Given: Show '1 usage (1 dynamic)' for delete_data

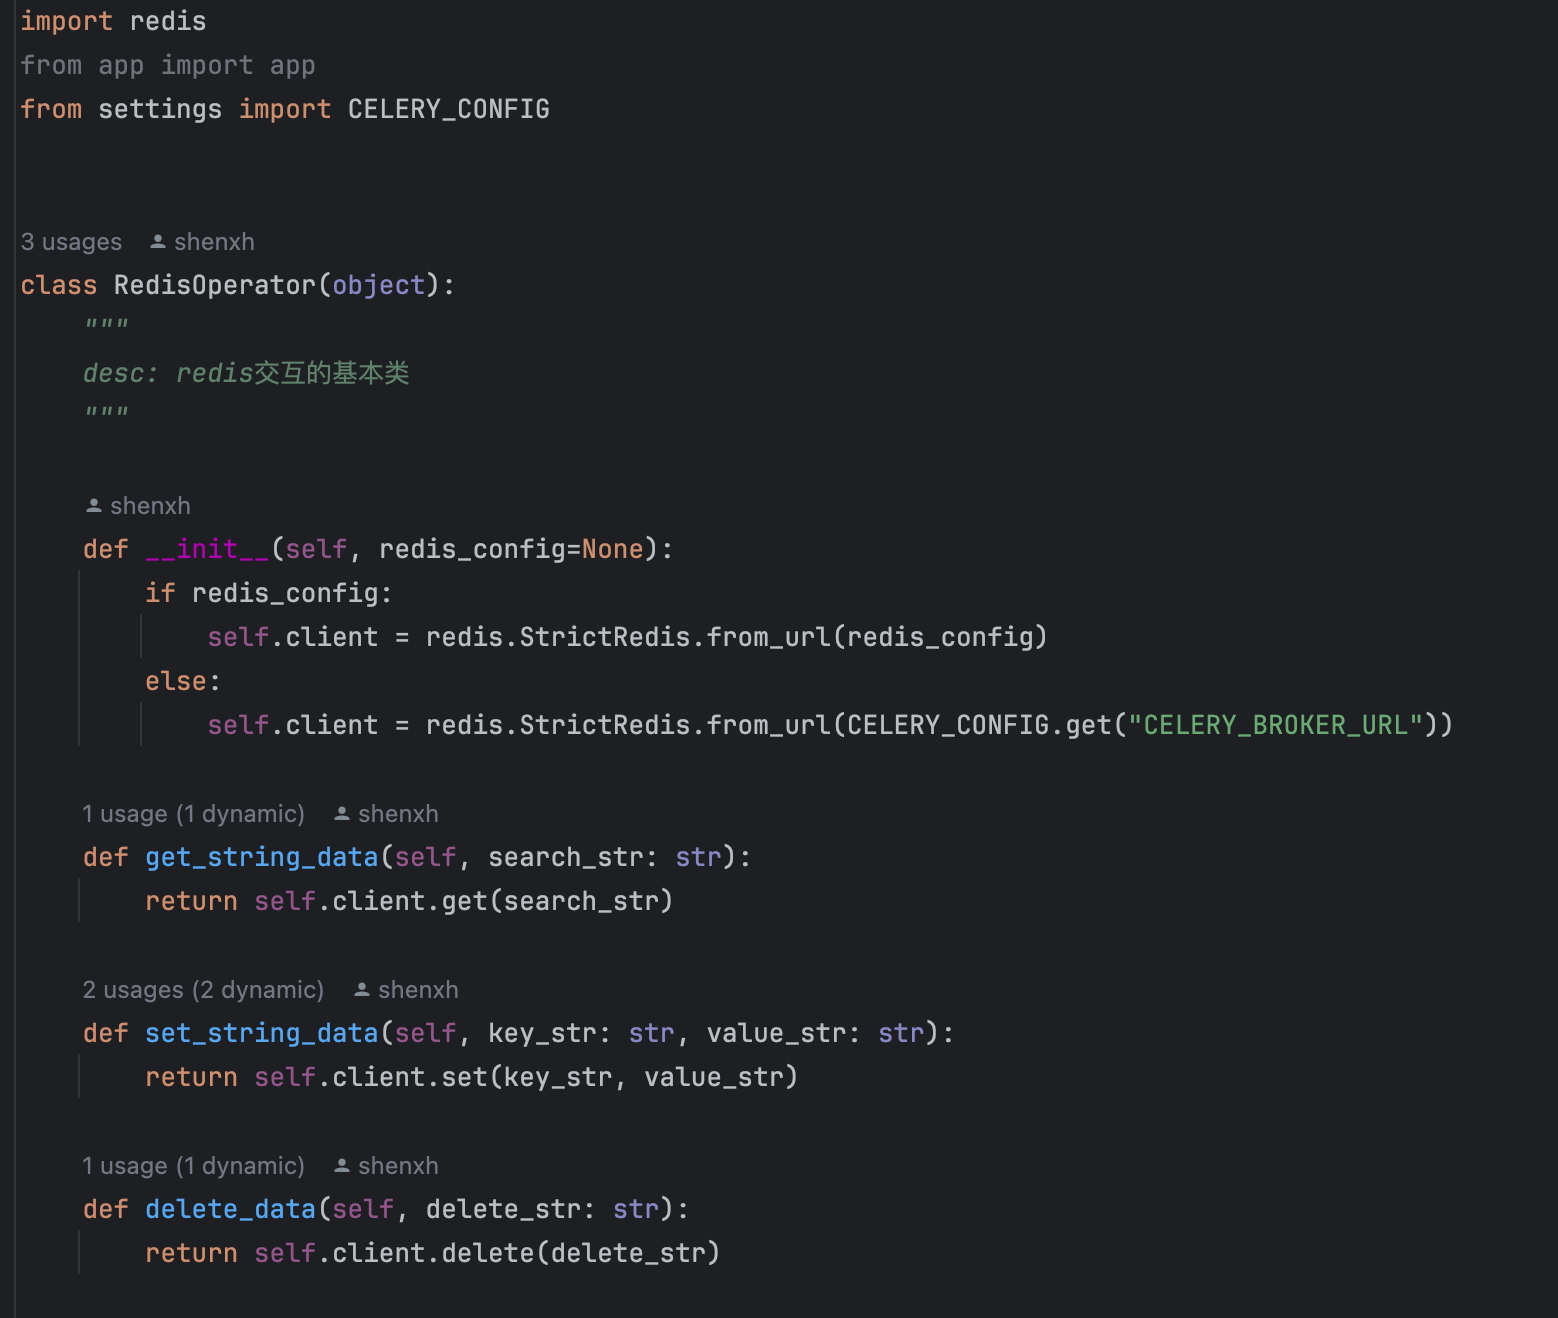Looking at the screenshot, I should point(193,1166).
